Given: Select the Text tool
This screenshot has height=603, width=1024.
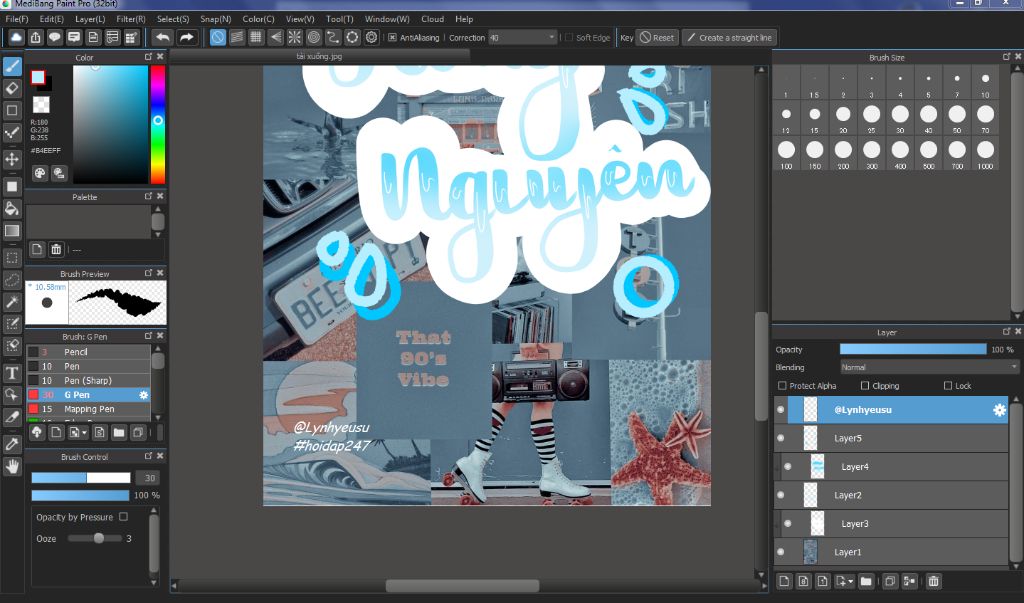Looking at the screenshot, I should pyautogui.click(x=12, y=373).
